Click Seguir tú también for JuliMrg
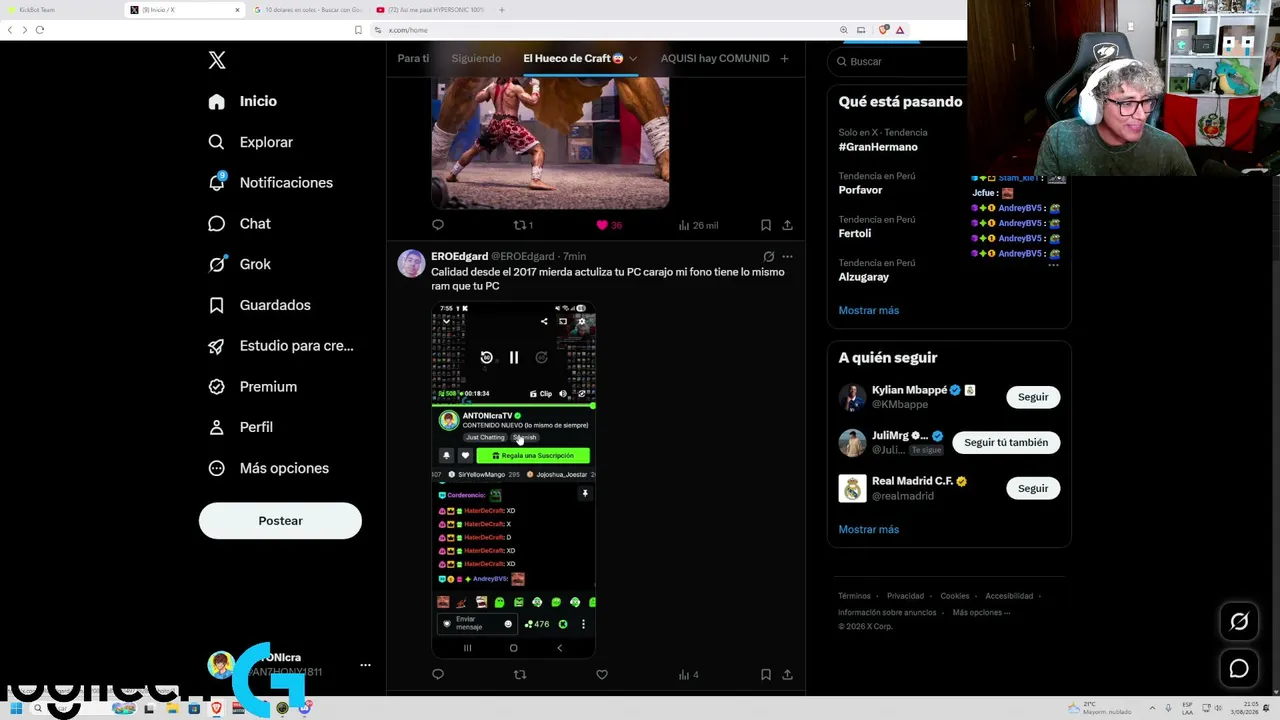Screen dimensions: 1280x720 tap(1006, 442)
